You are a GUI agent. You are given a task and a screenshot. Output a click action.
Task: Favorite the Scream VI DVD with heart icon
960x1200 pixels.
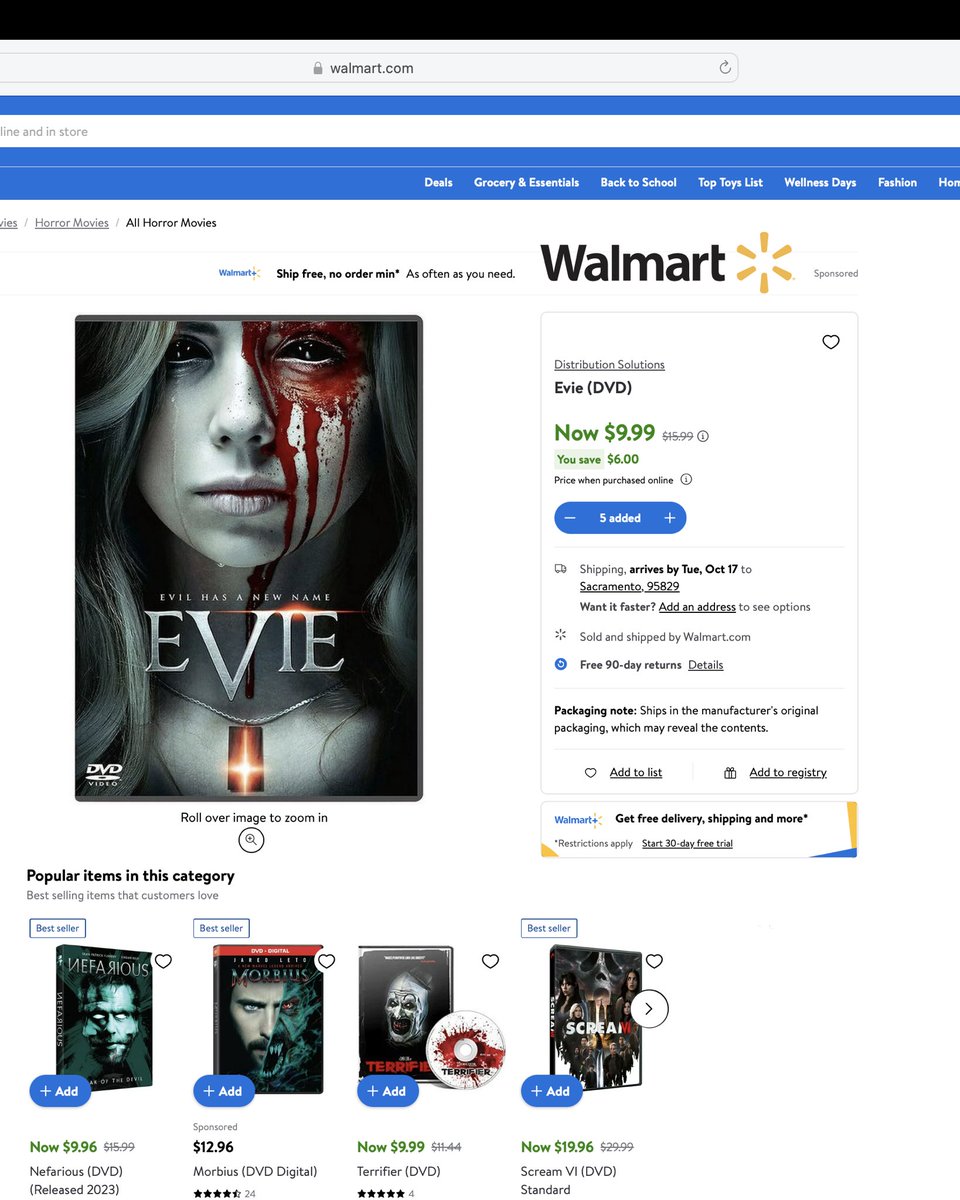pyautogui.click(x=654, y=961)
